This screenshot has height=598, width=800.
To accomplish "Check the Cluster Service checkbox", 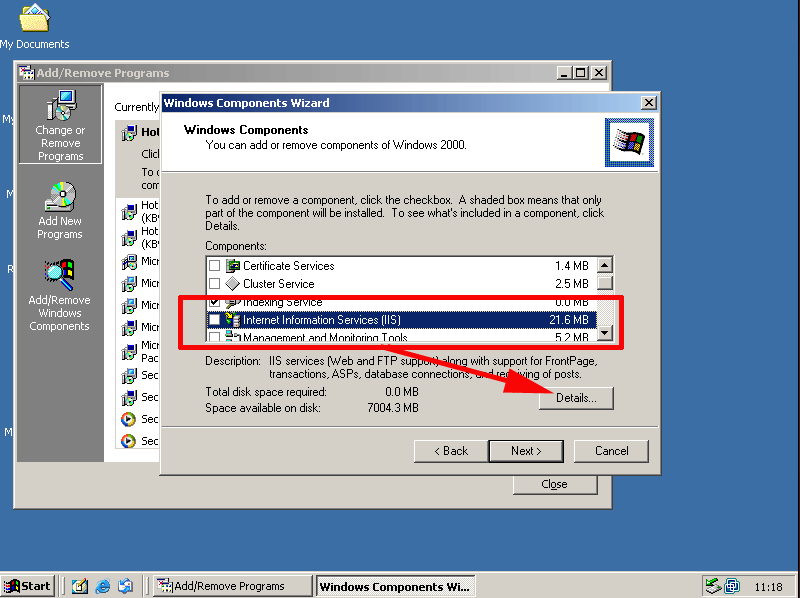I will (214, 284).
